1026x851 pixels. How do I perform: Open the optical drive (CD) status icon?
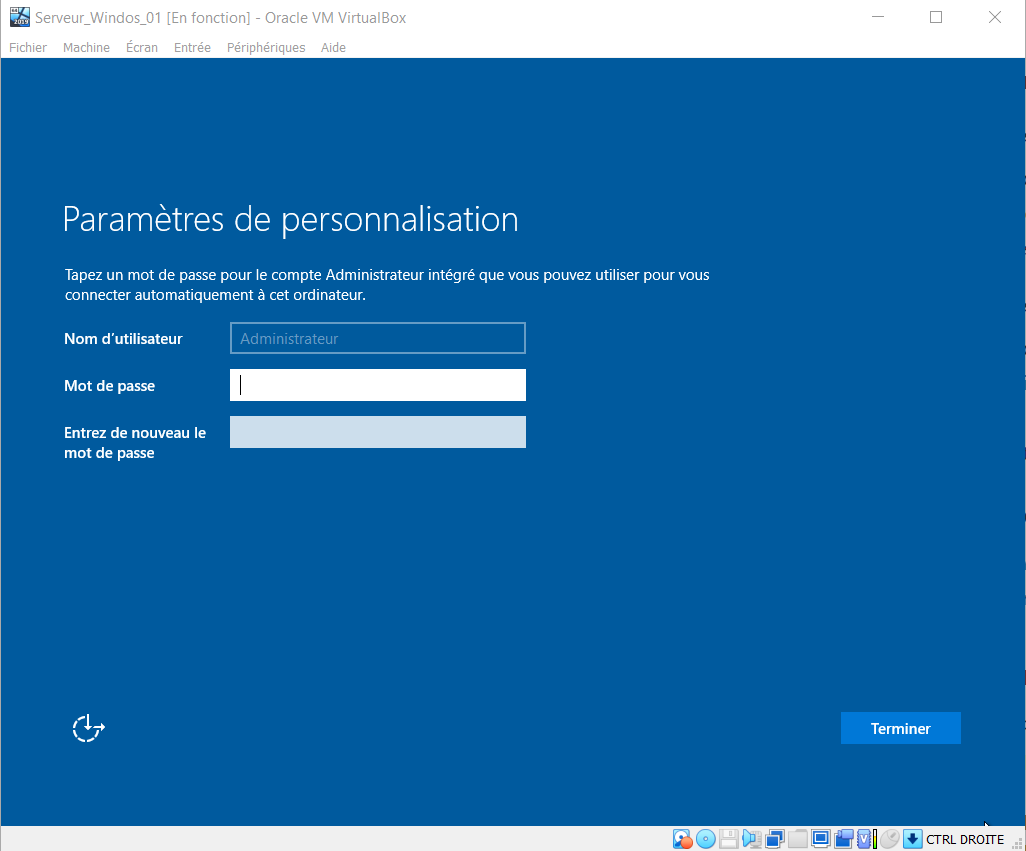click(706, 839)
